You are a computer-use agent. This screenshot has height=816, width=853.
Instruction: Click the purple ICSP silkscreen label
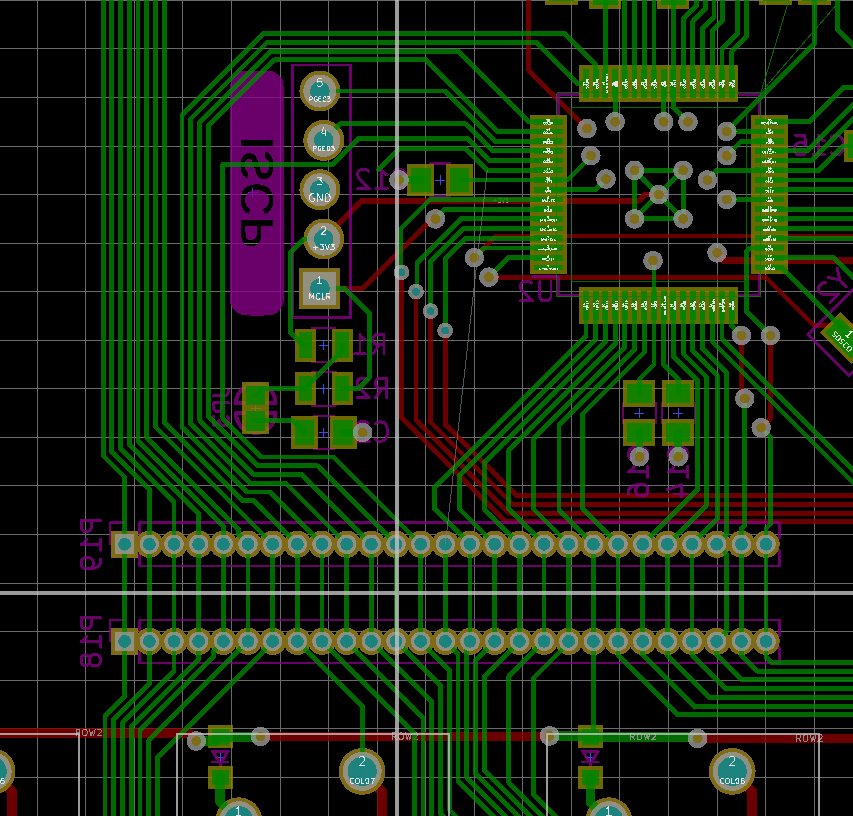coord(256,192)
